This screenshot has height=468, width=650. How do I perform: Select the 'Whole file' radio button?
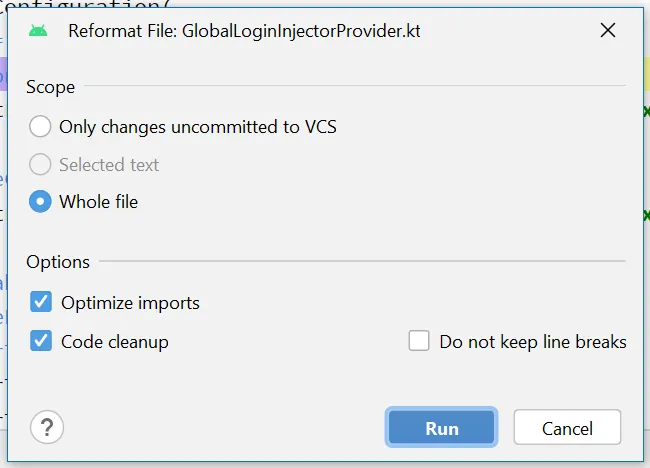tap(41, 202)
